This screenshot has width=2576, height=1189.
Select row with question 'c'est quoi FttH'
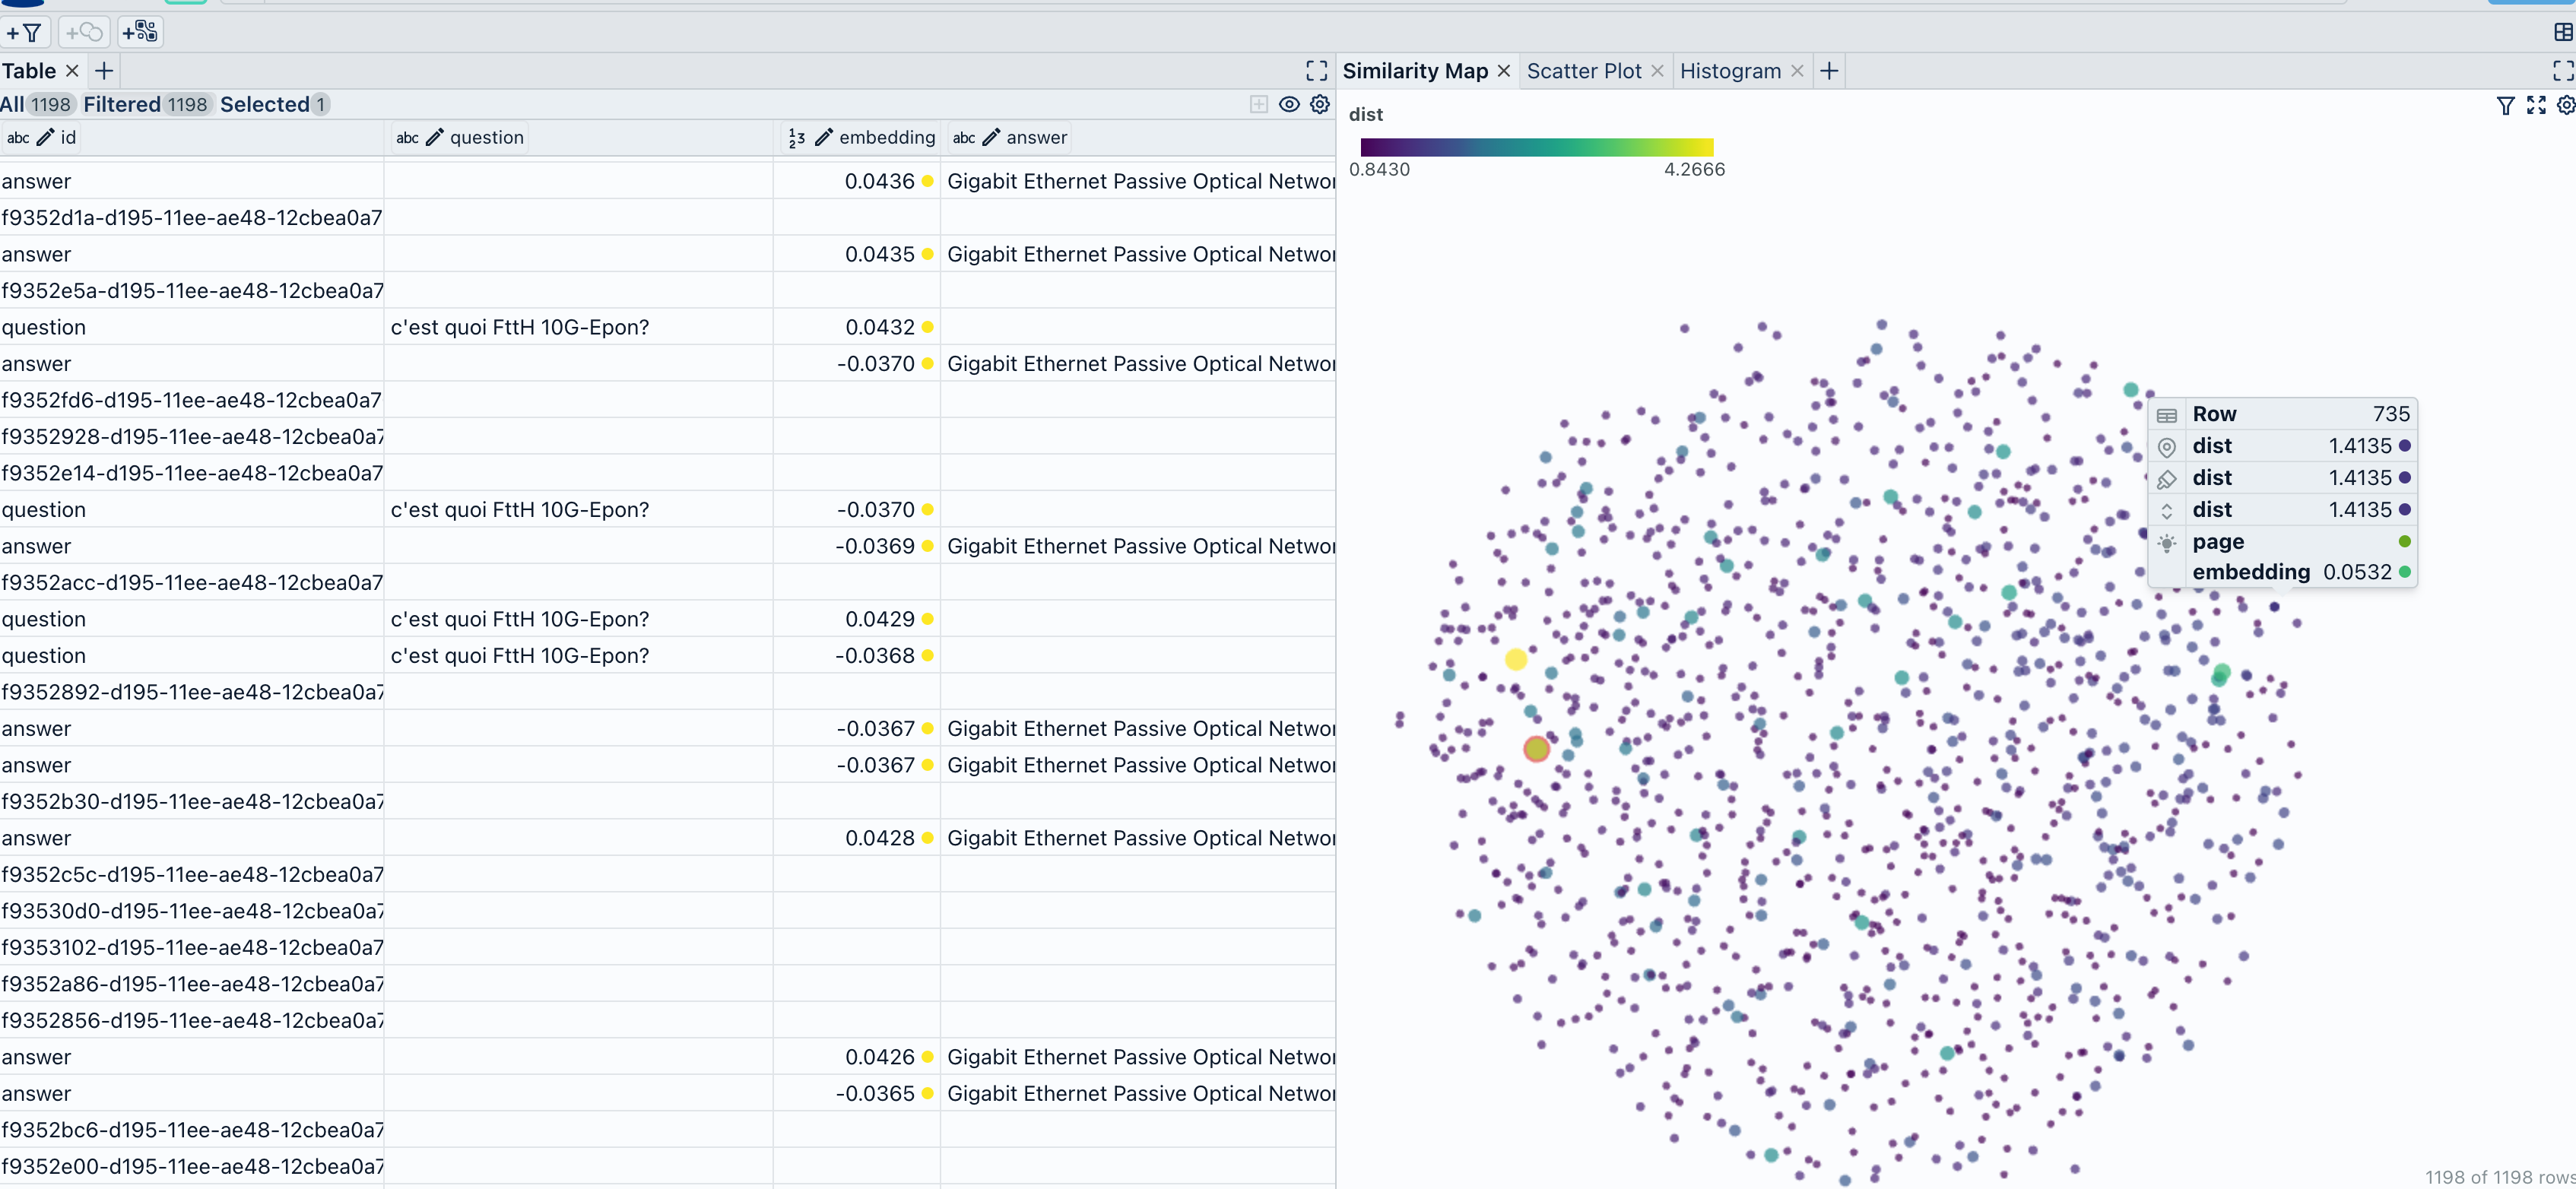click(518, 327)
